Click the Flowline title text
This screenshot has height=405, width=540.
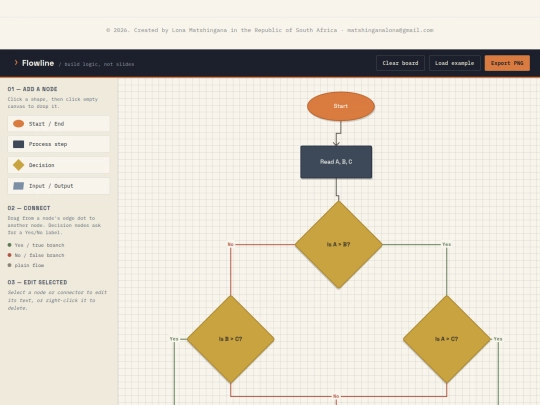(x=38, y=63)
